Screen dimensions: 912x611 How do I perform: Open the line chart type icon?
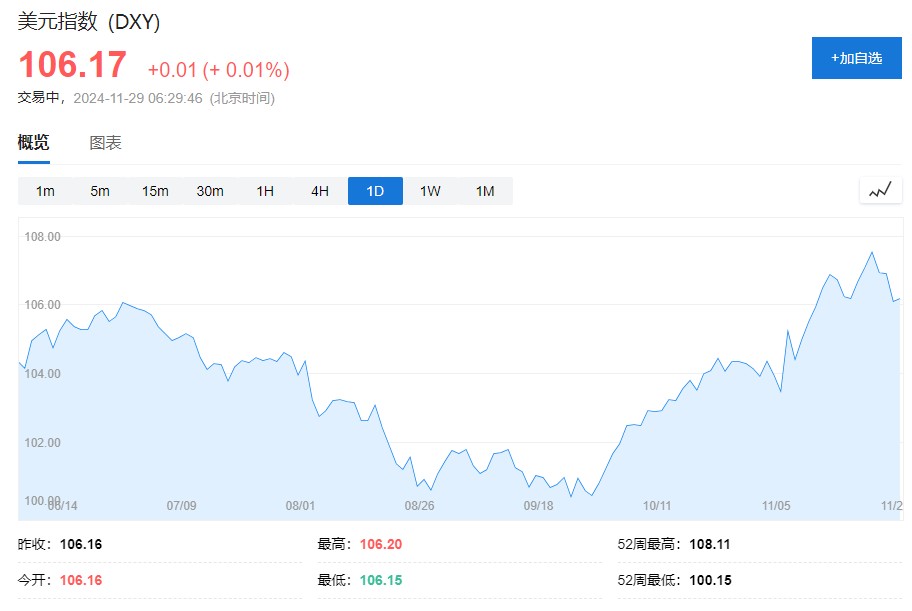[x=880, y=190]
